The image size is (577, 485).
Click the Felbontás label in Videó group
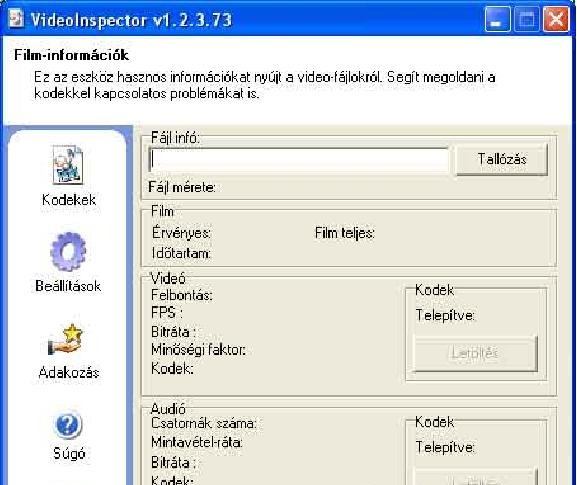182,295
